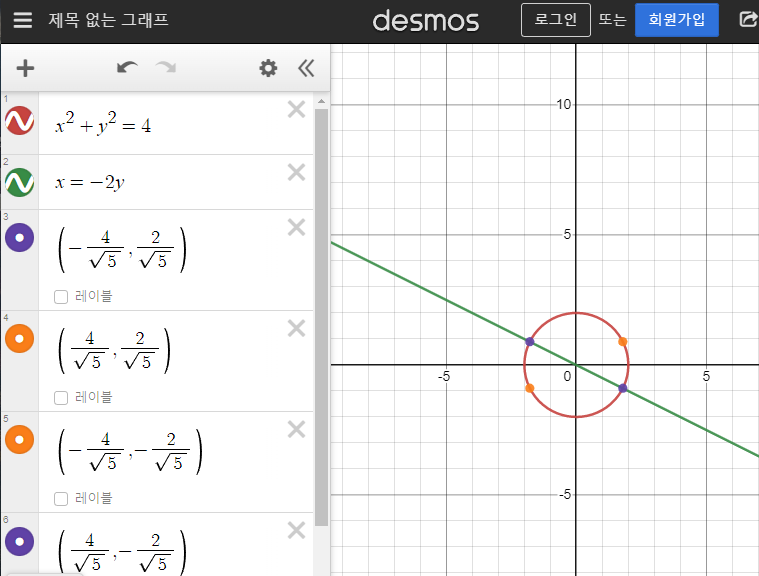
Task: Delete the x²+y²=4 expression
Action: [x=296, y=109]
